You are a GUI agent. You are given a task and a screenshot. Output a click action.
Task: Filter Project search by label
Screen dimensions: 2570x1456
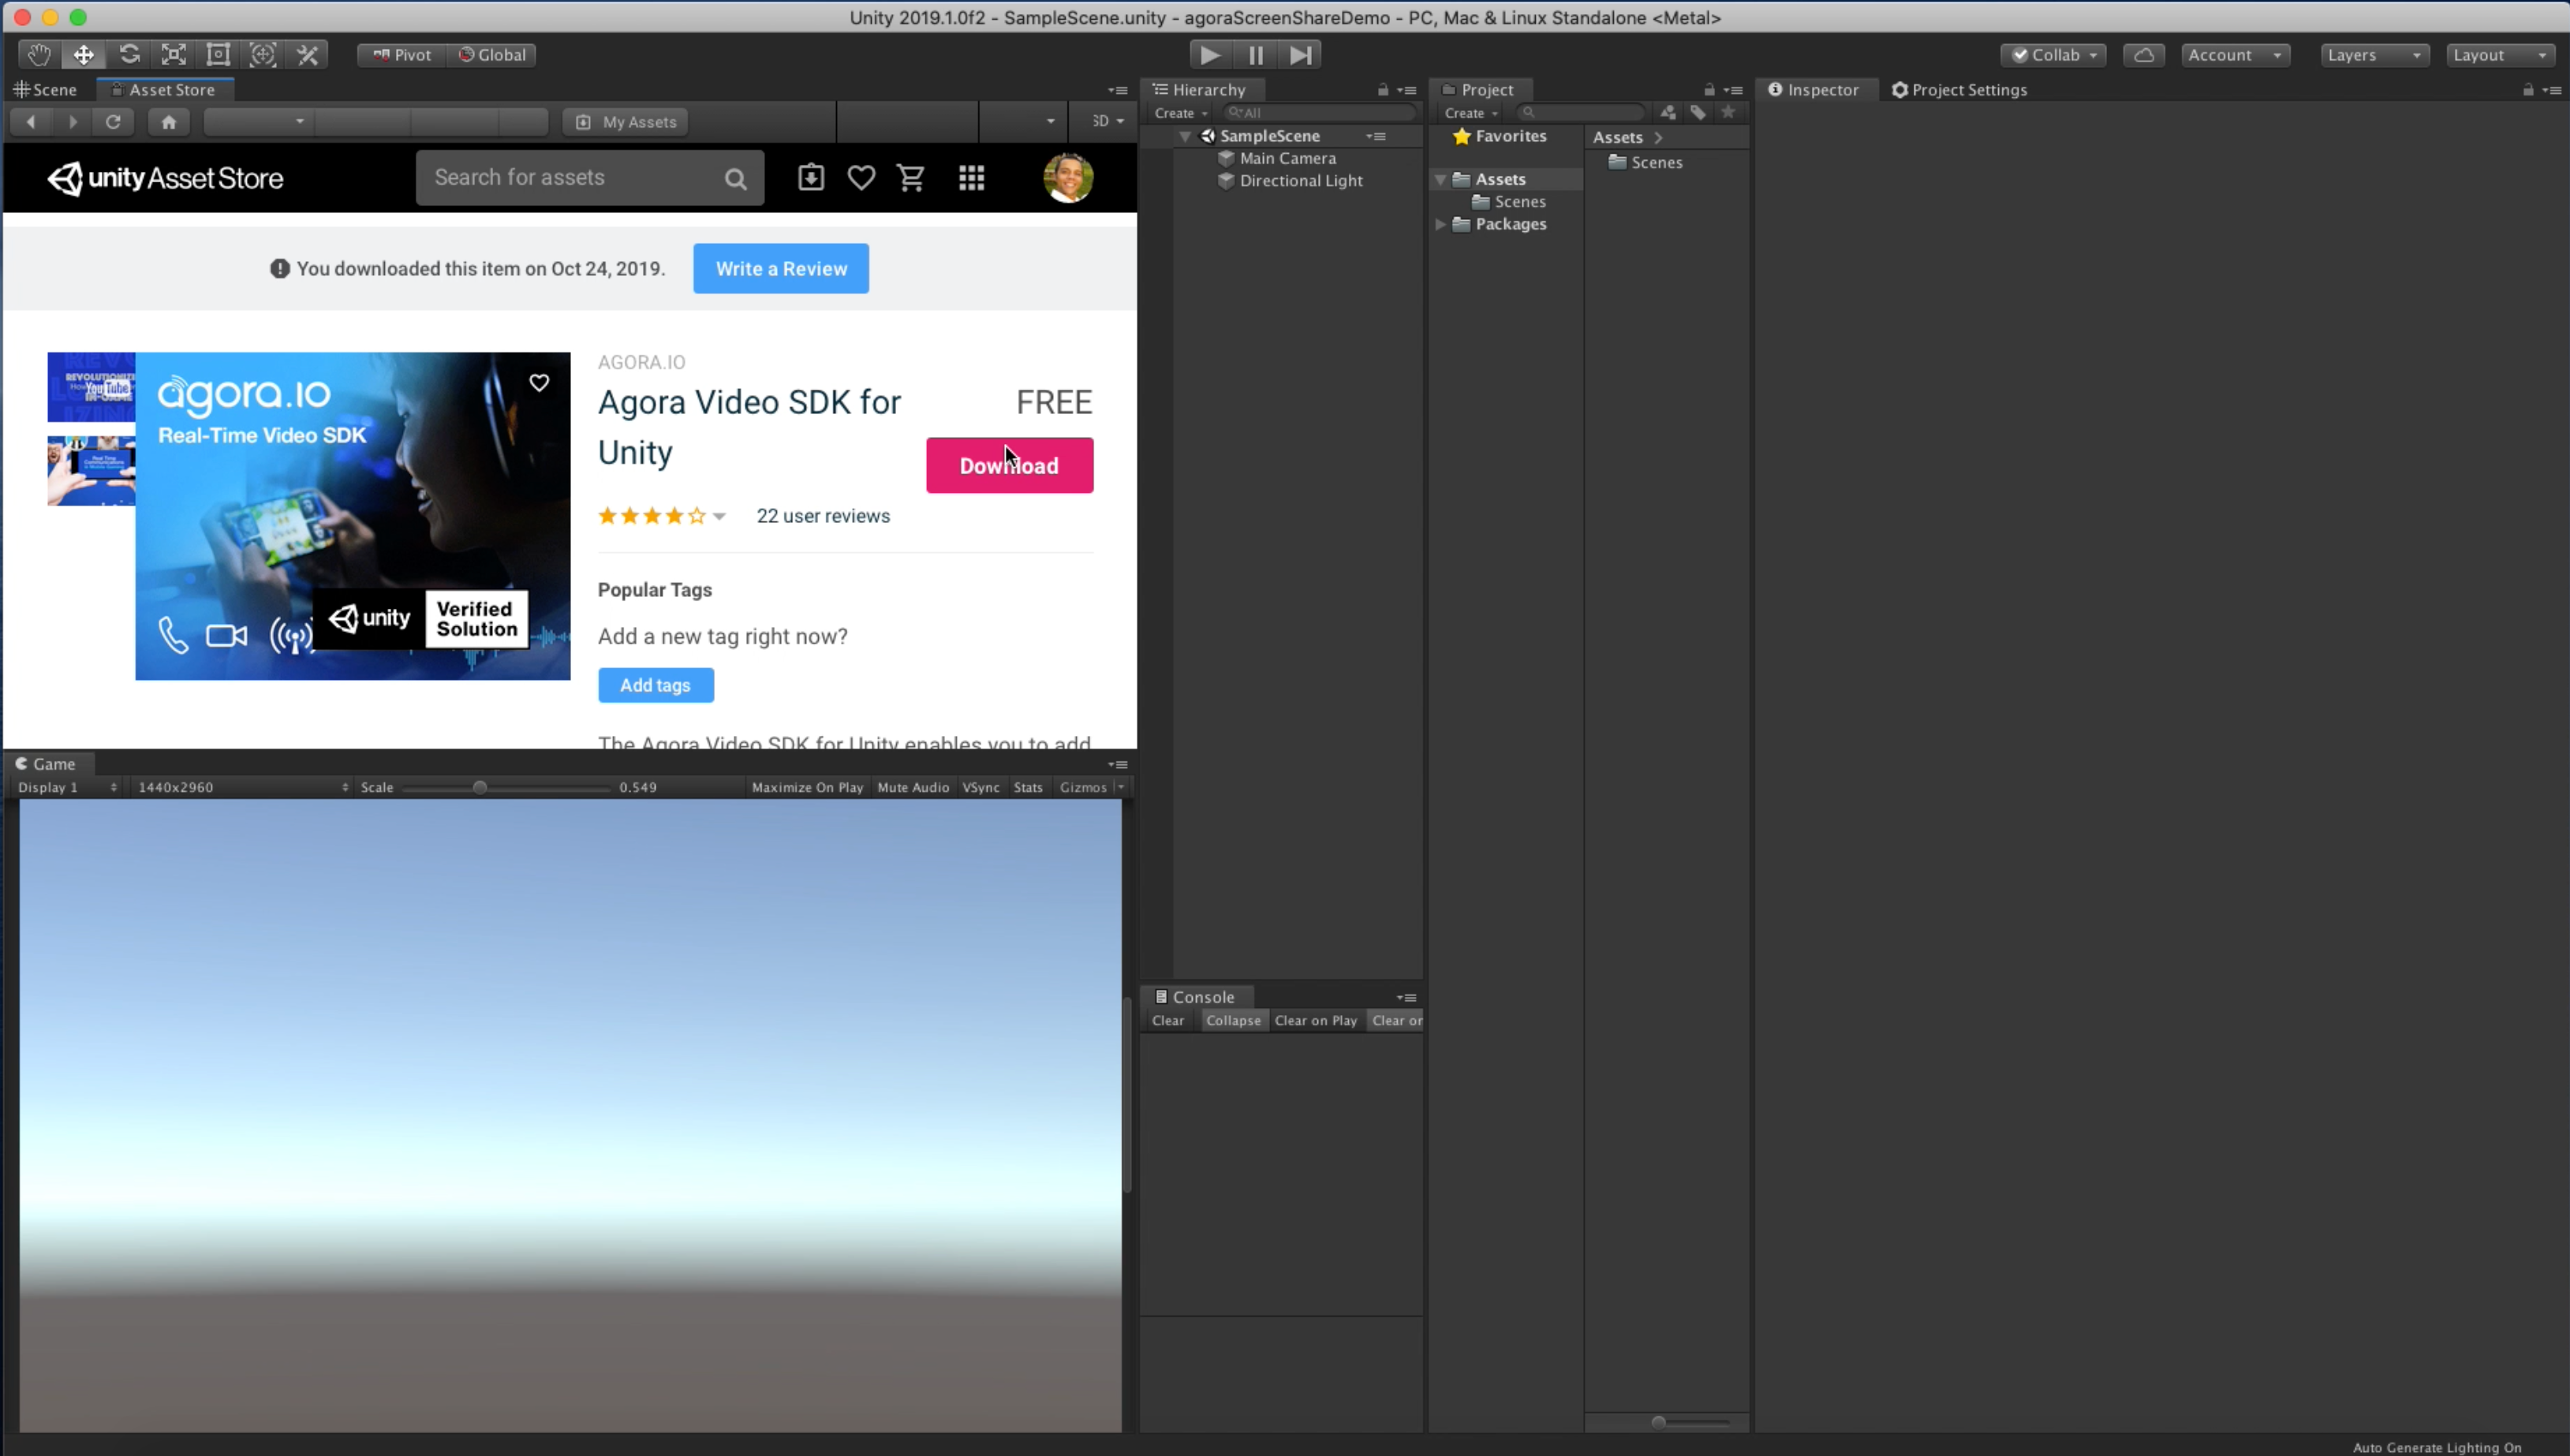1698,112
